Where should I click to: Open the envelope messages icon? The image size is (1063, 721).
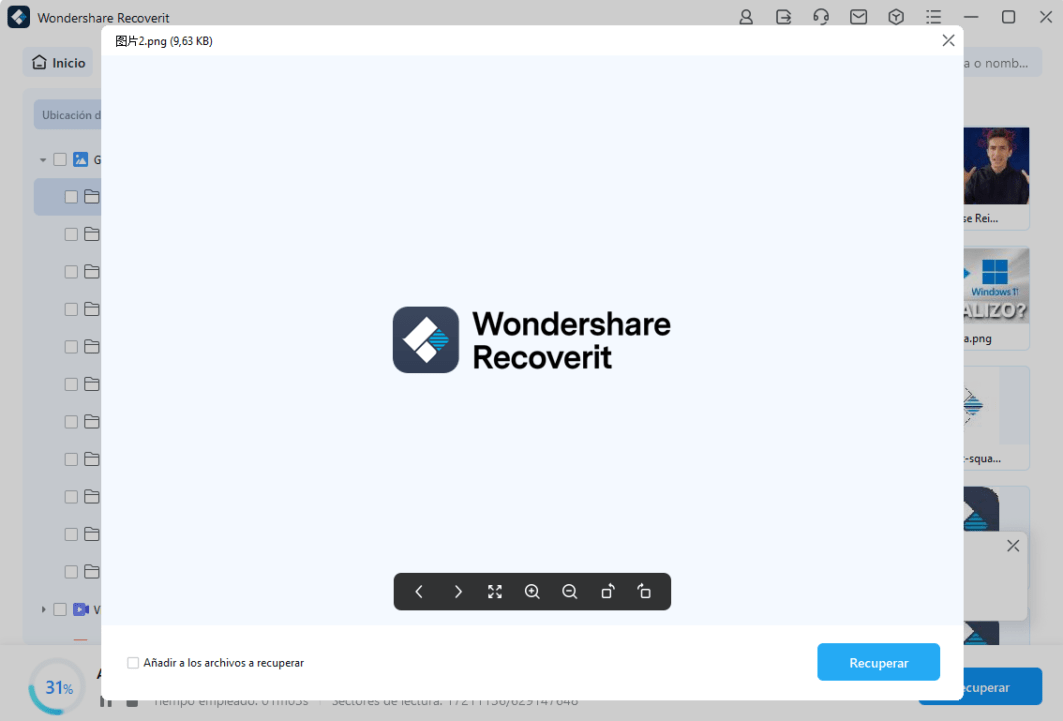coord(858,17)
